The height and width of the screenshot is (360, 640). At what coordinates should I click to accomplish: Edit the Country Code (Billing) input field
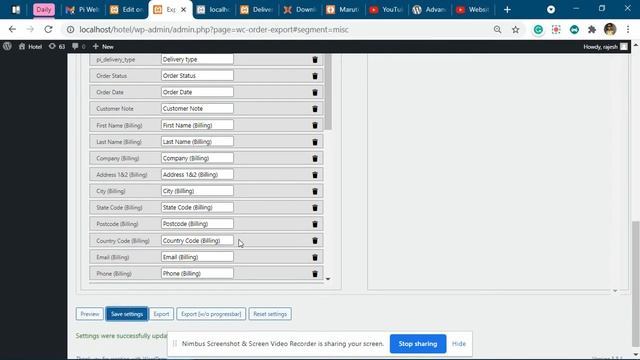pyautogui.click(x=197, y=240)
